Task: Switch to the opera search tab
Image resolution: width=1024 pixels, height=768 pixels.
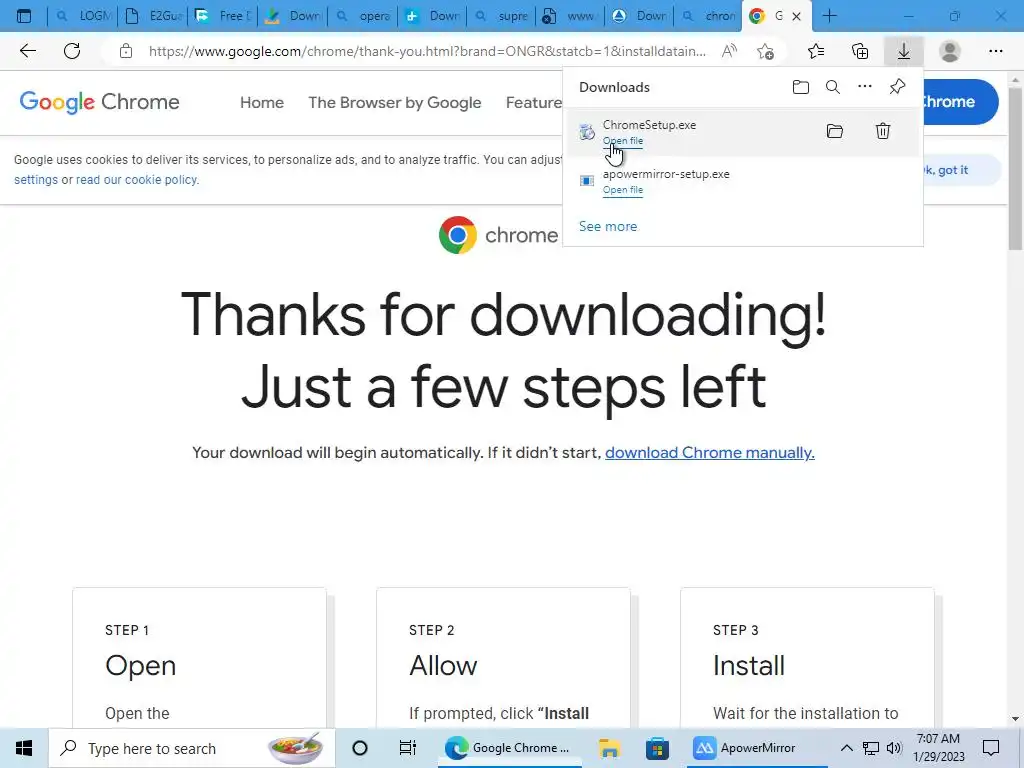Action: pyautogui.click(x=363, y=16)
